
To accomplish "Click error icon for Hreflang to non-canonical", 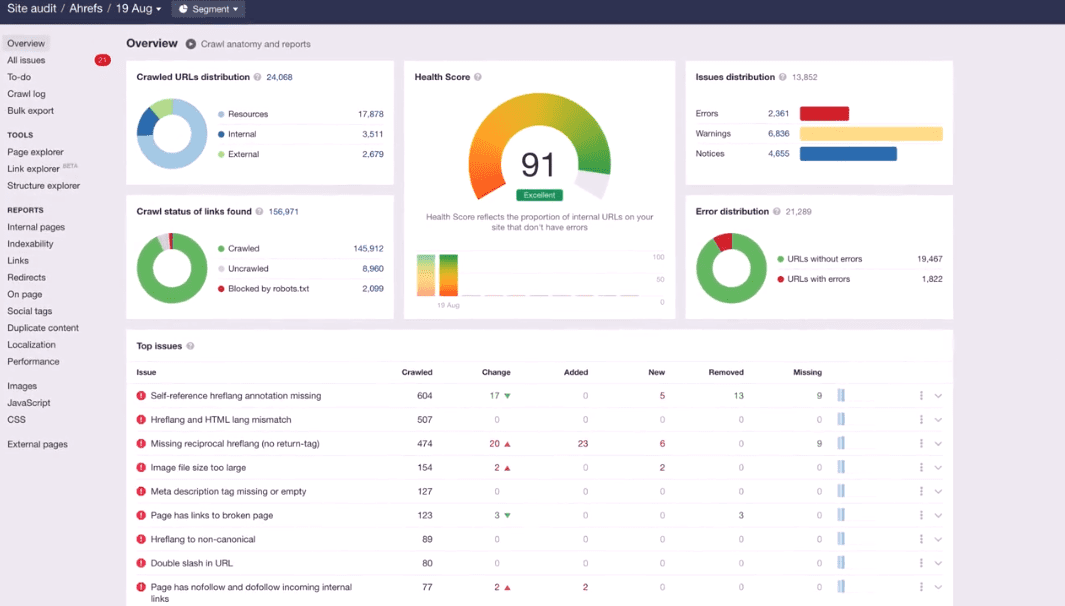I will 141,539.
